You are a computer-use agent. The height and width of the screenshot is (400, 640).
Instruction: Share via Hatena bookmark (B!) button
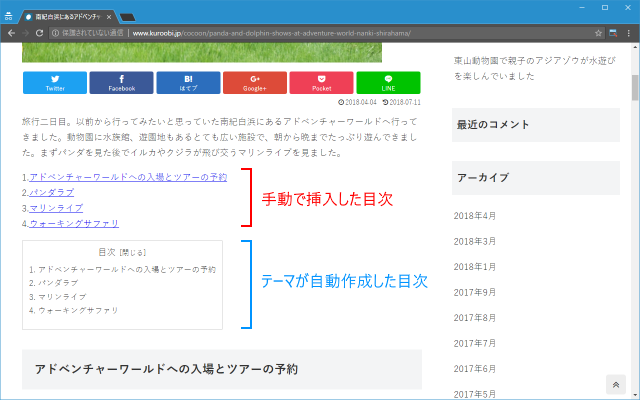click(x=188, y=82)
